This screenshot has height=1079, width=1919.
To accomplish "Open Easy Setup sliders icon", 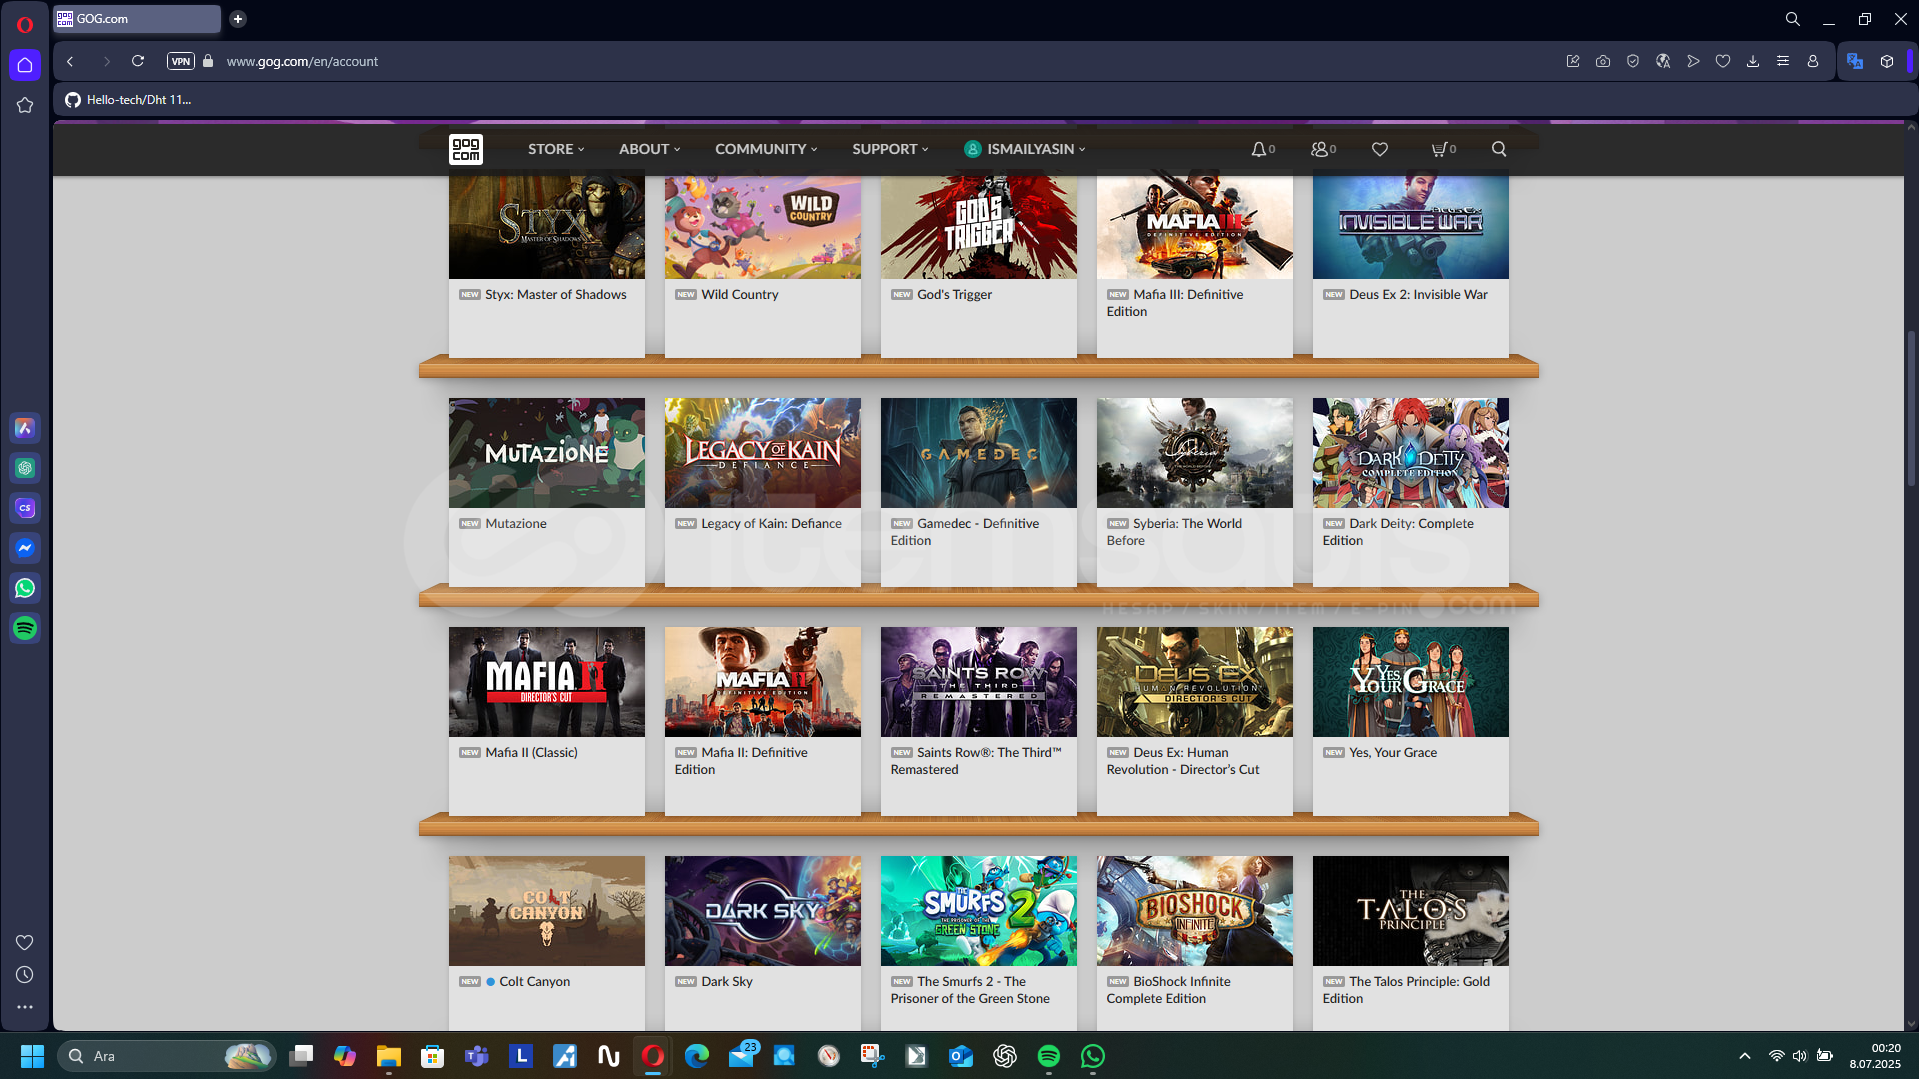I will (x=1783, y=61).
